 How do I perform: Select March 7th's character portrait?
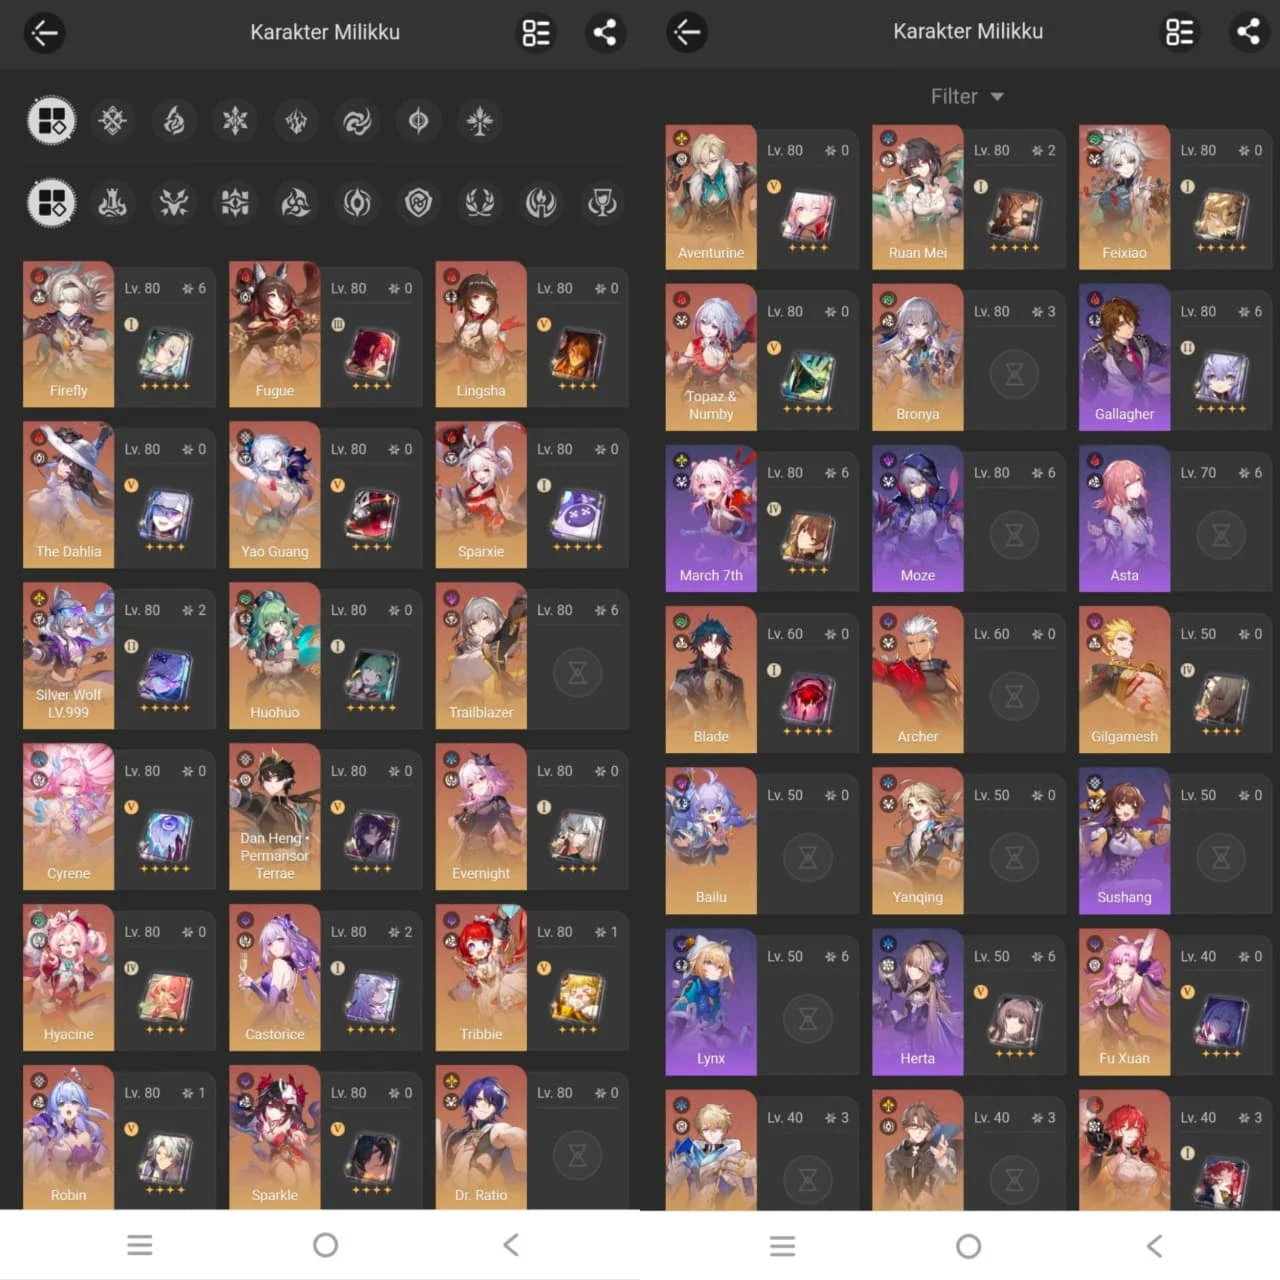tap(711, 519)
